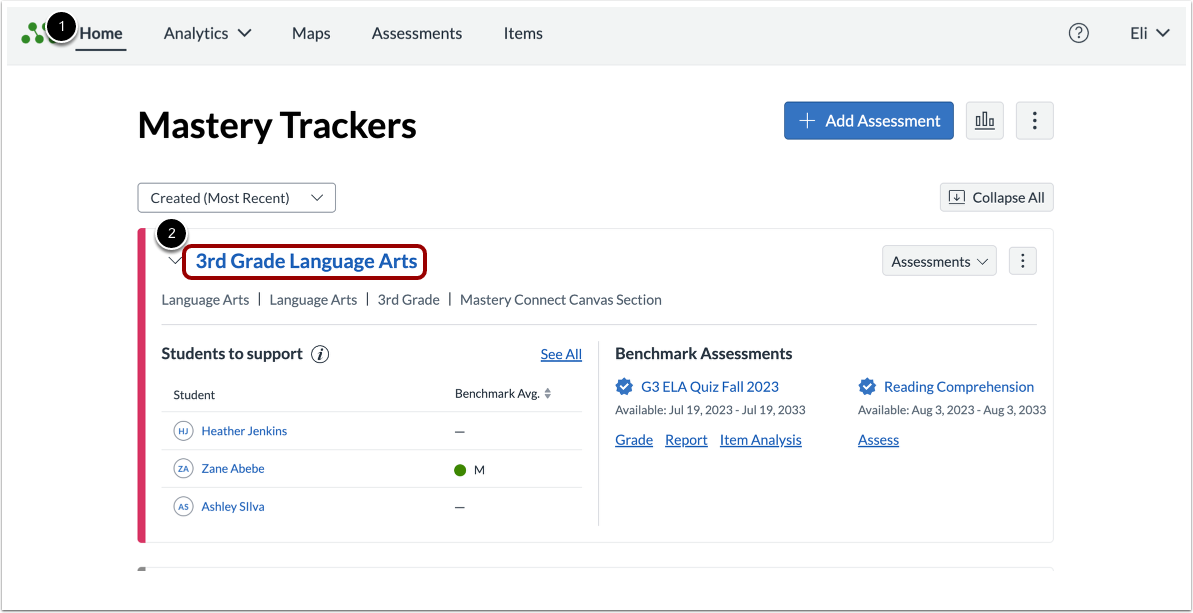This screenshot has width=1193, height=613.
Task: Open the Assessments dropdown on the tracker
Action: tap(938, 260)
